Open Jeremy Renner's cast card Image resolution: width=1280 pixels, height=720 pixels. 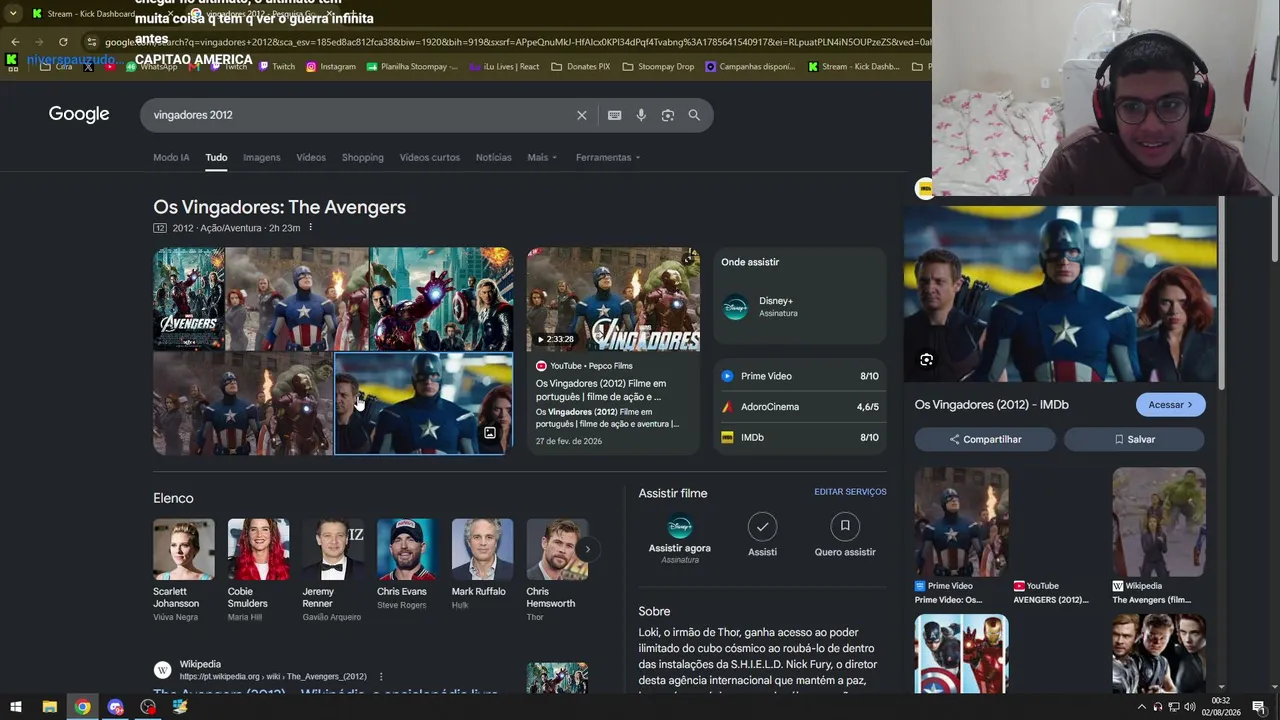click(x=333, y=570)
